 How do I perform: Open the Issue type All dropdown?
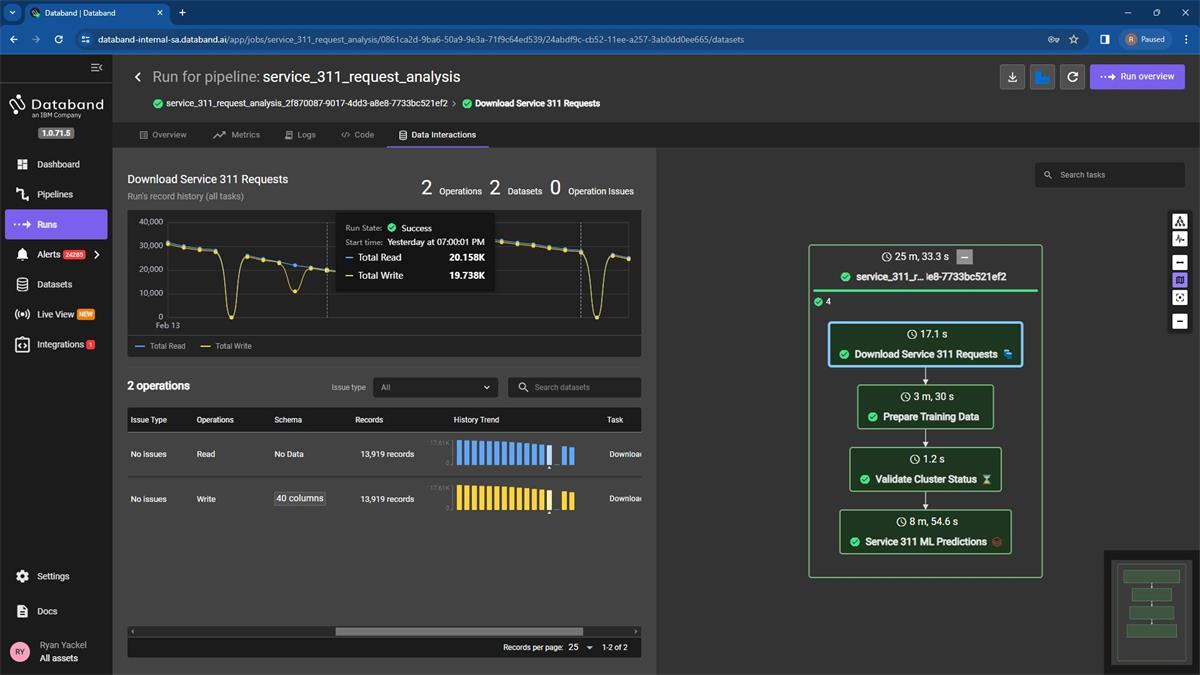point(435,387)
